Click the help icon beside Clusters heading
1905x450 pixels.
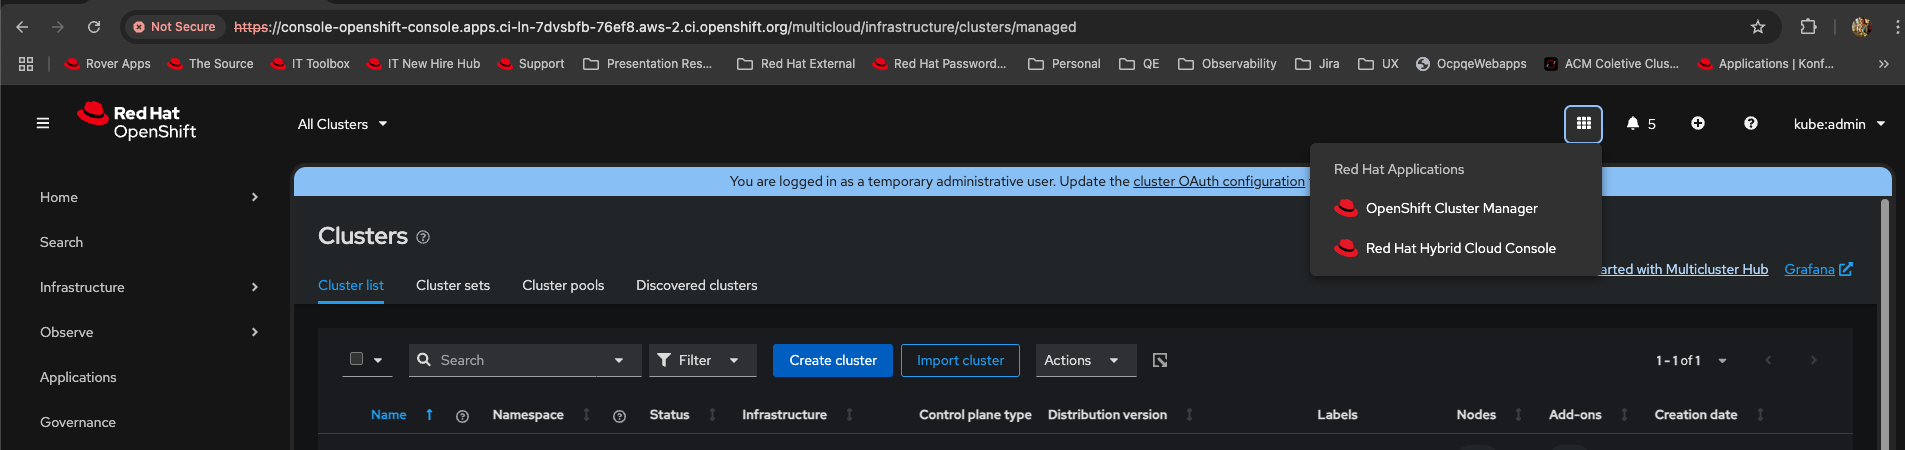pyautogui.click(x=423, y=238)
